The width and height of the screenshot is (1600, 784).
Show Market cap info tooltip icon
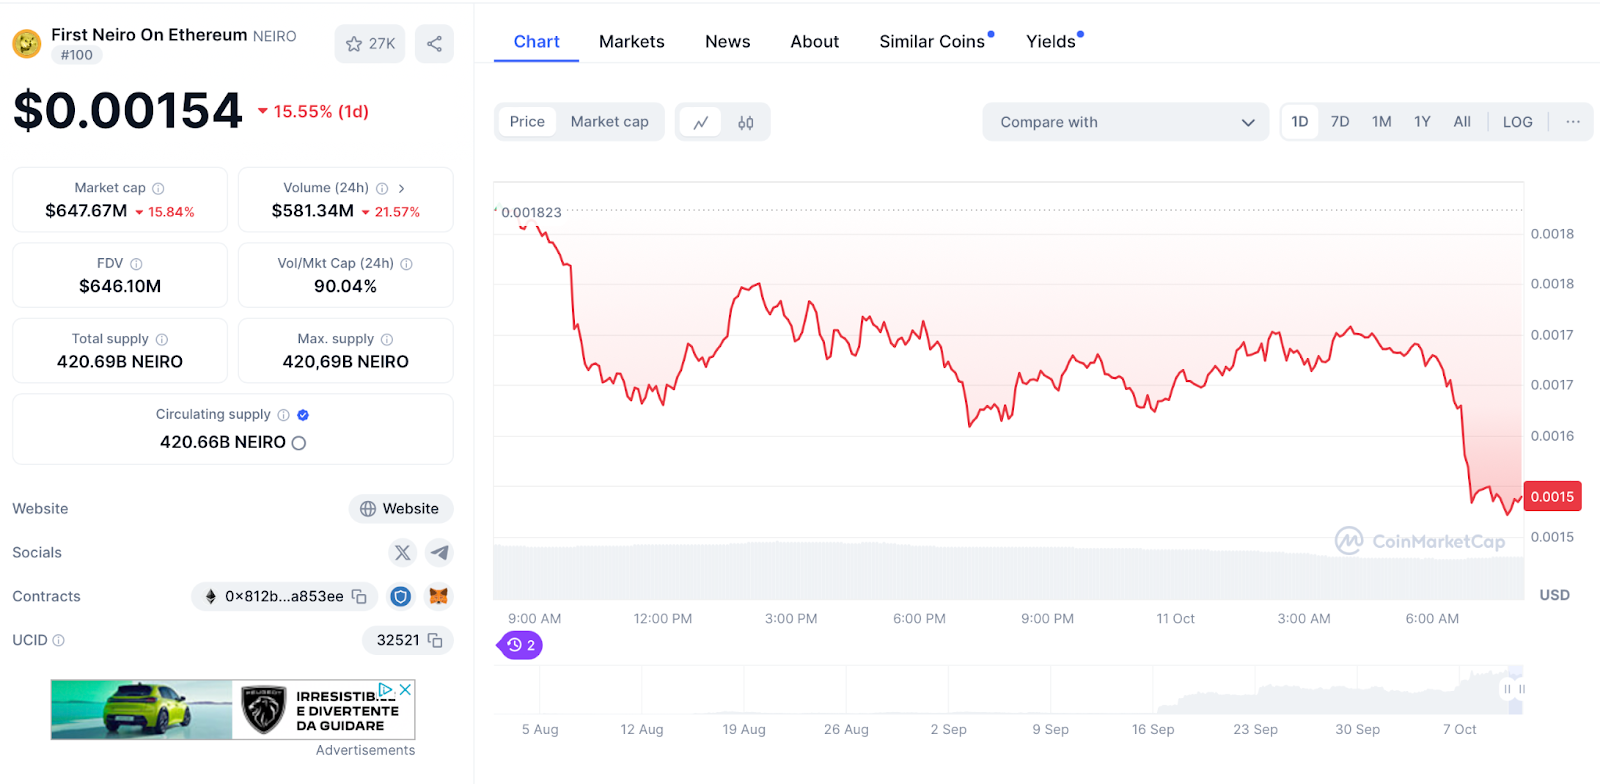(x=158, y=188)
